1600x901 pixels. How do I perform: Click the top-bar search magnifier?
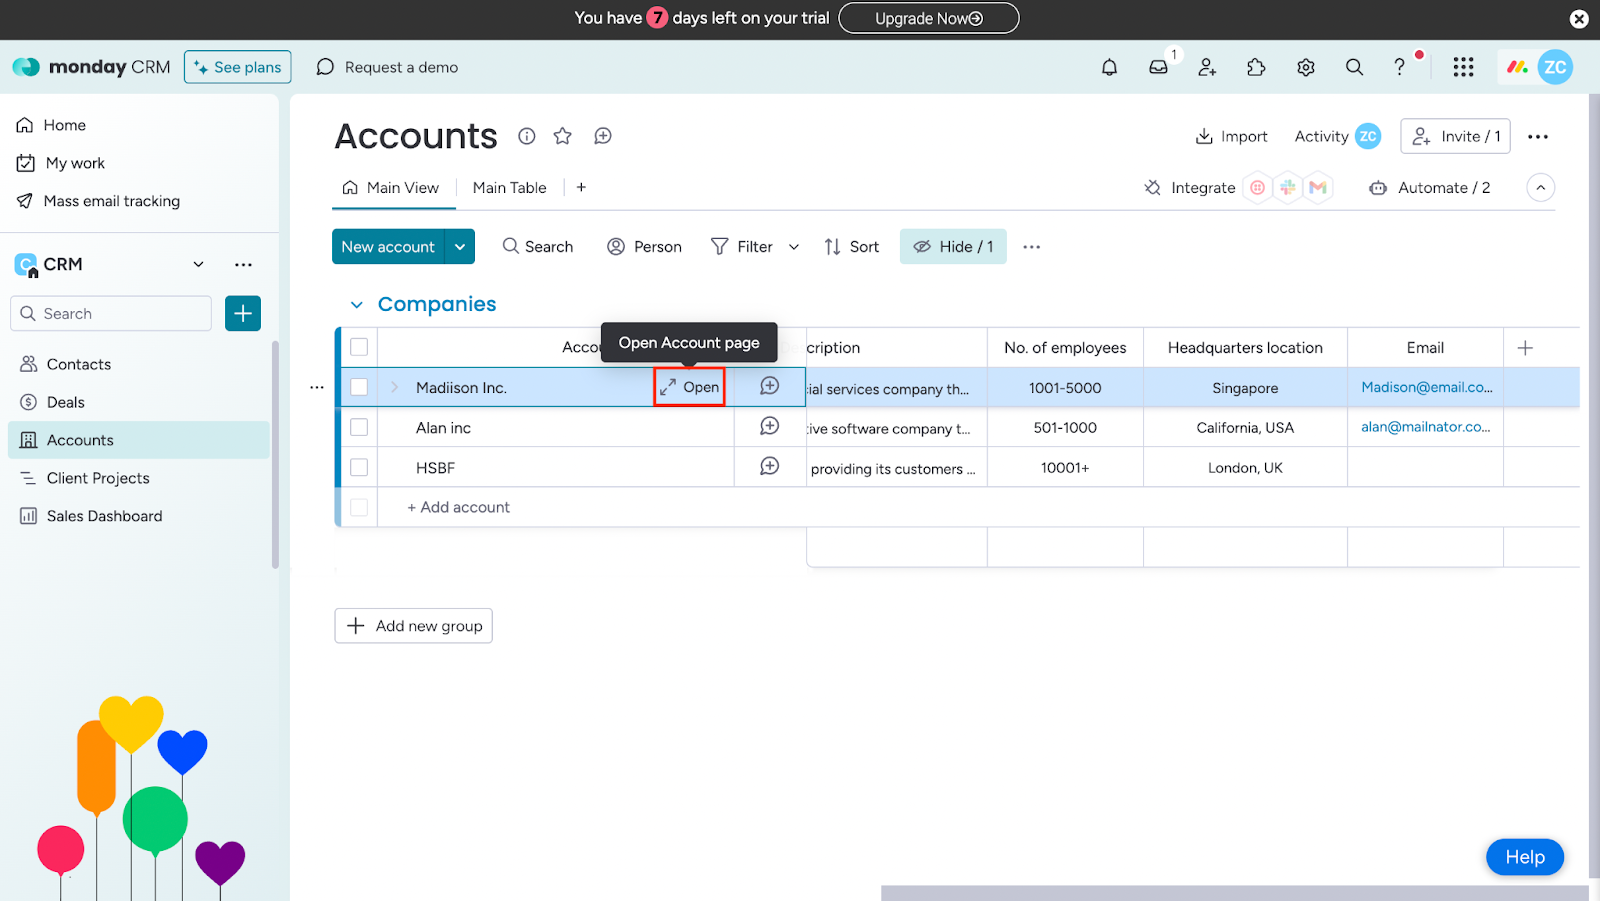click(x=1354, y=67)
